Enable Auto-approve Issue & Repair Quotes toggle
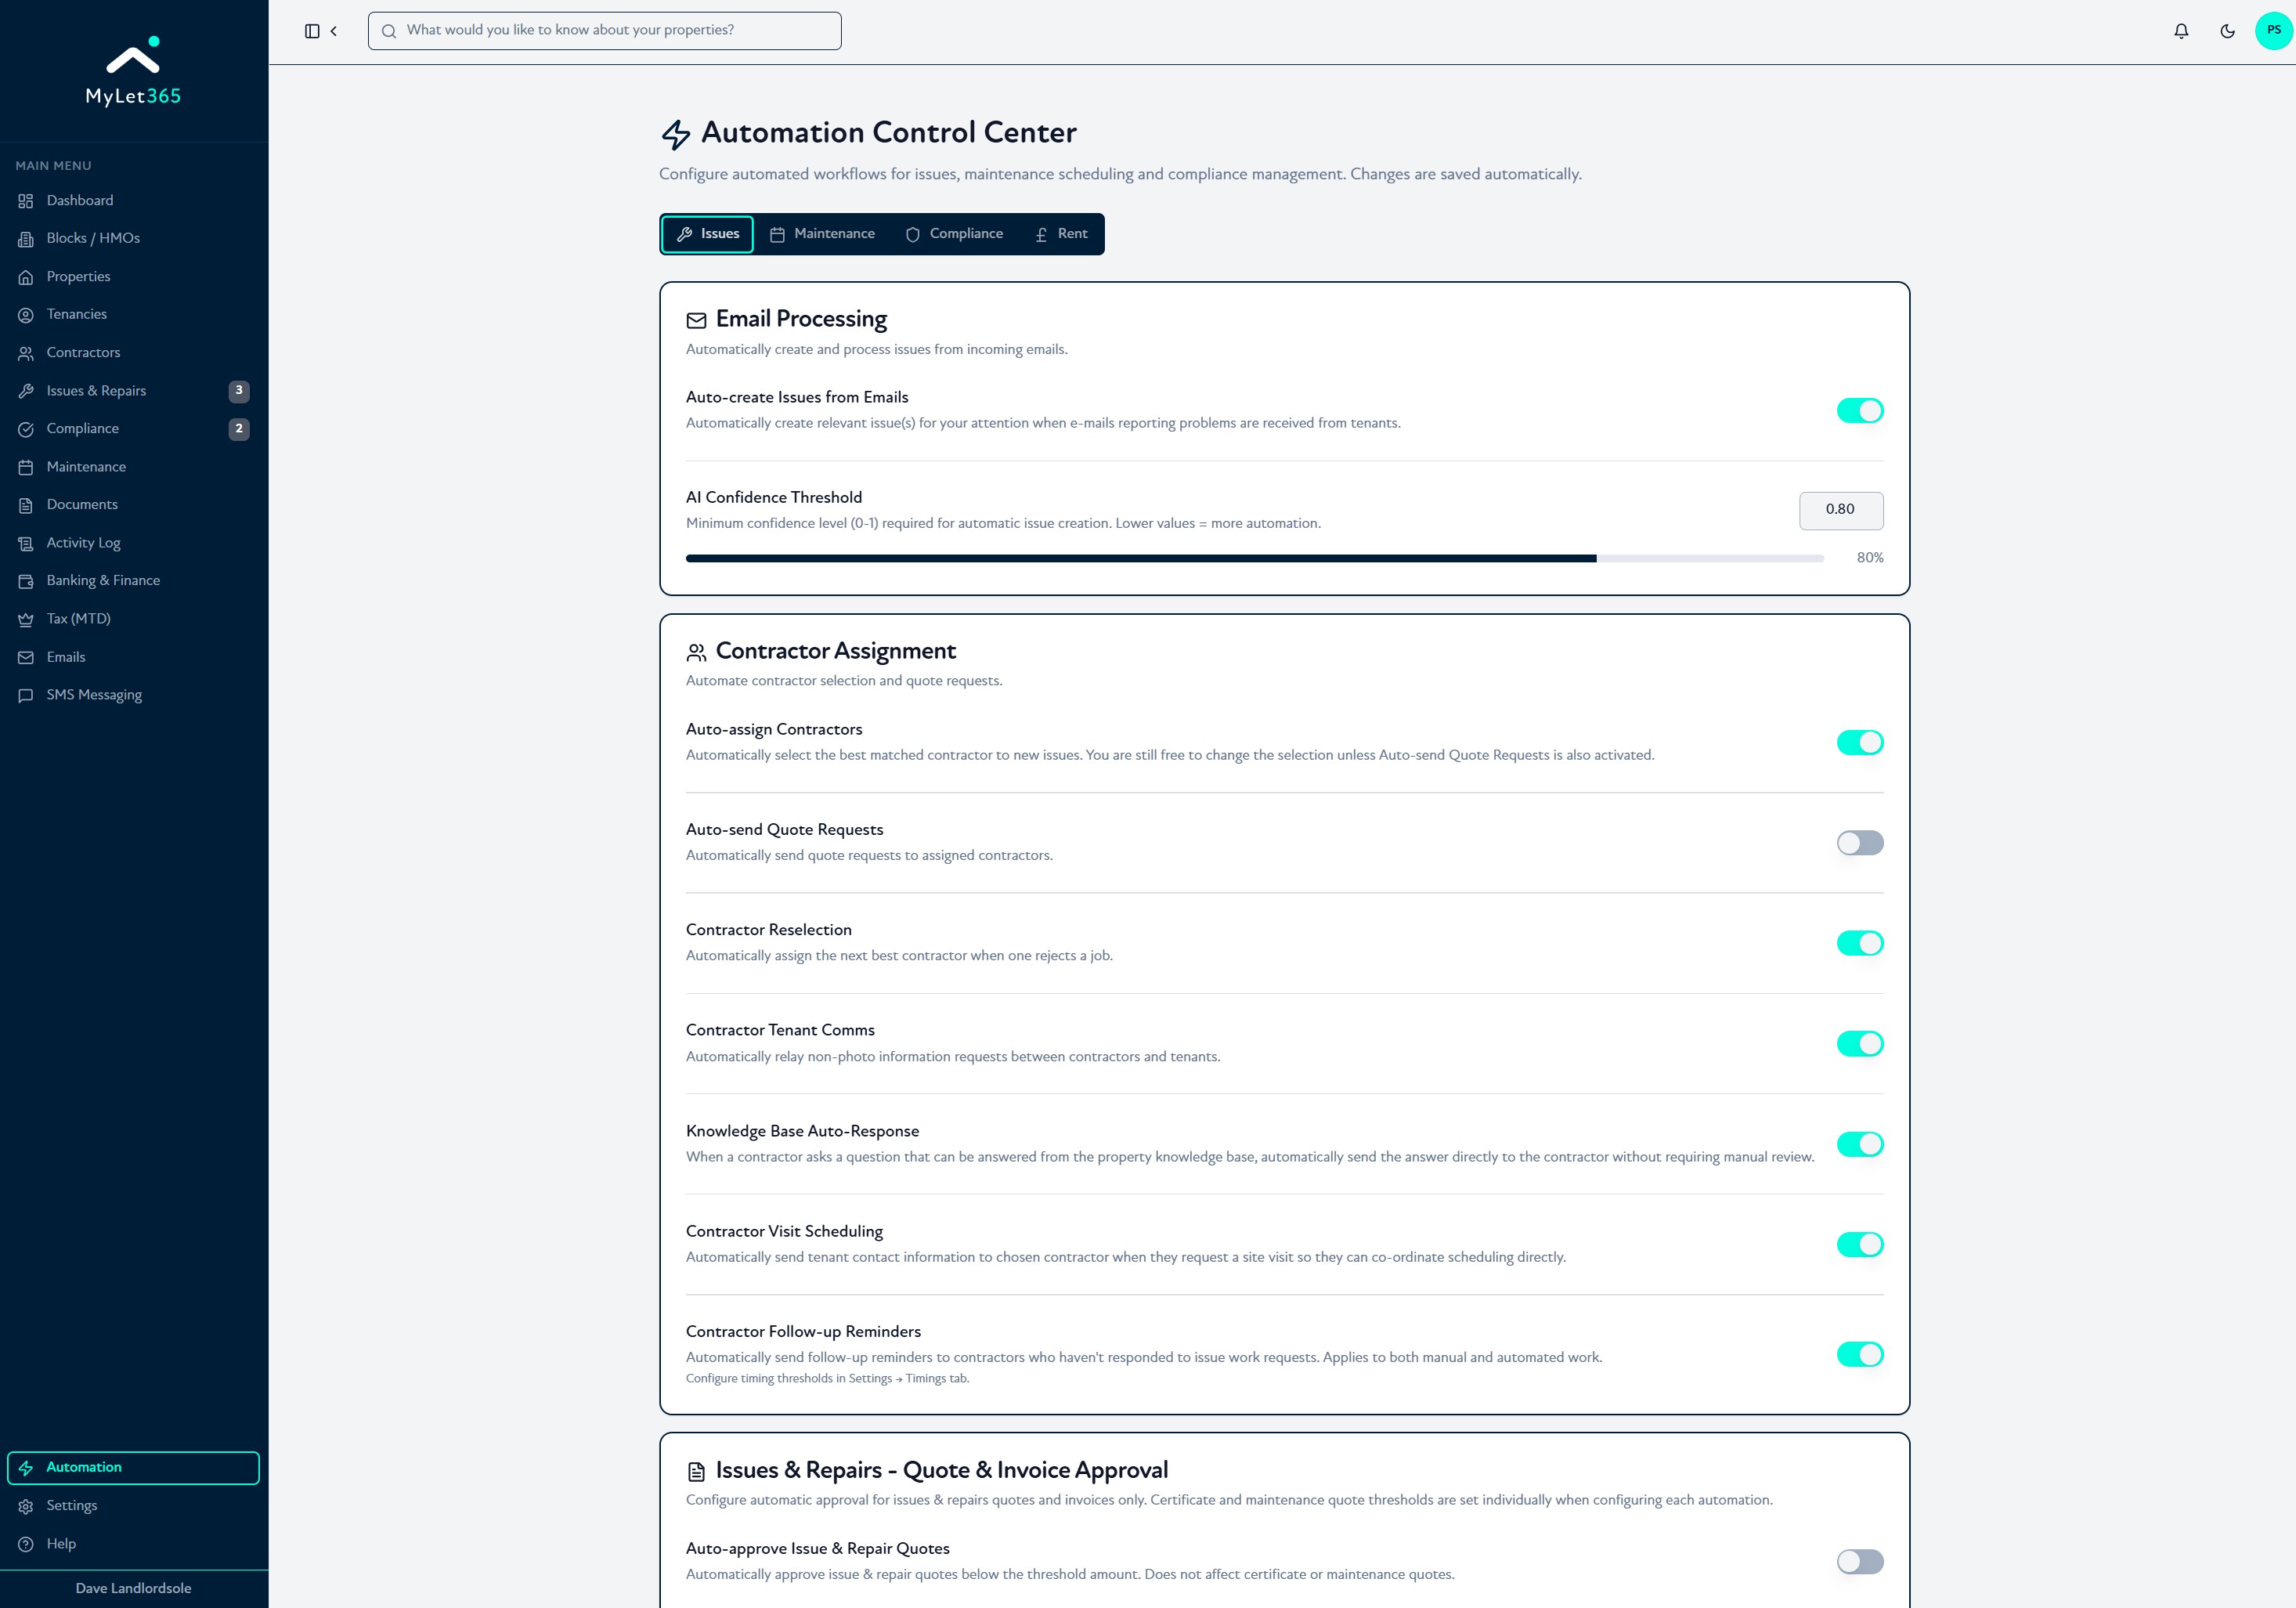 (x=1860, y=1562)
